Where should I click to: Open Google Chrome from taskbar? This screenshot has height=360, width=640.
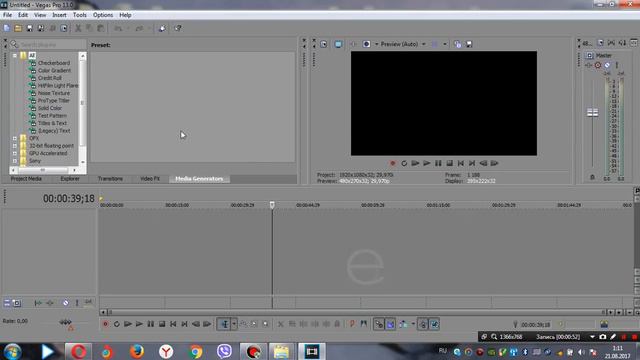coord(196,351)
